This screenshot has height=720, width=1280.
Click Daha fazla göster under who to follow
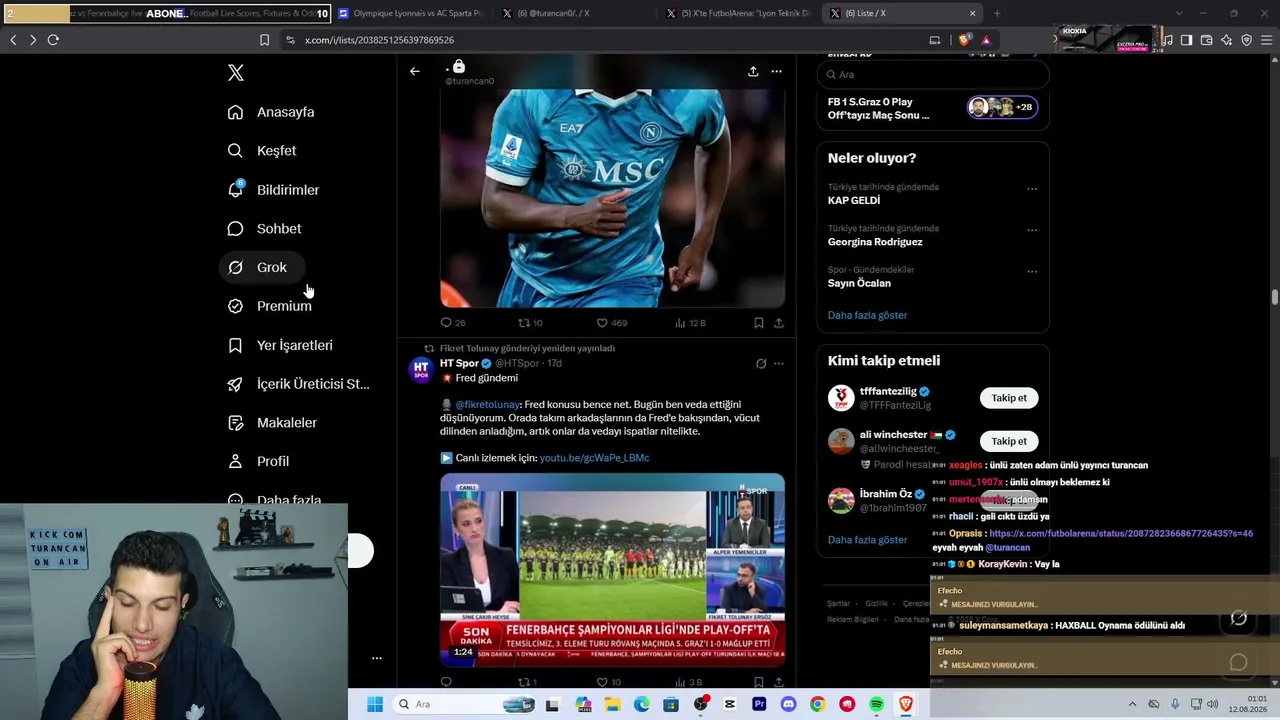[x=867, y=540]
